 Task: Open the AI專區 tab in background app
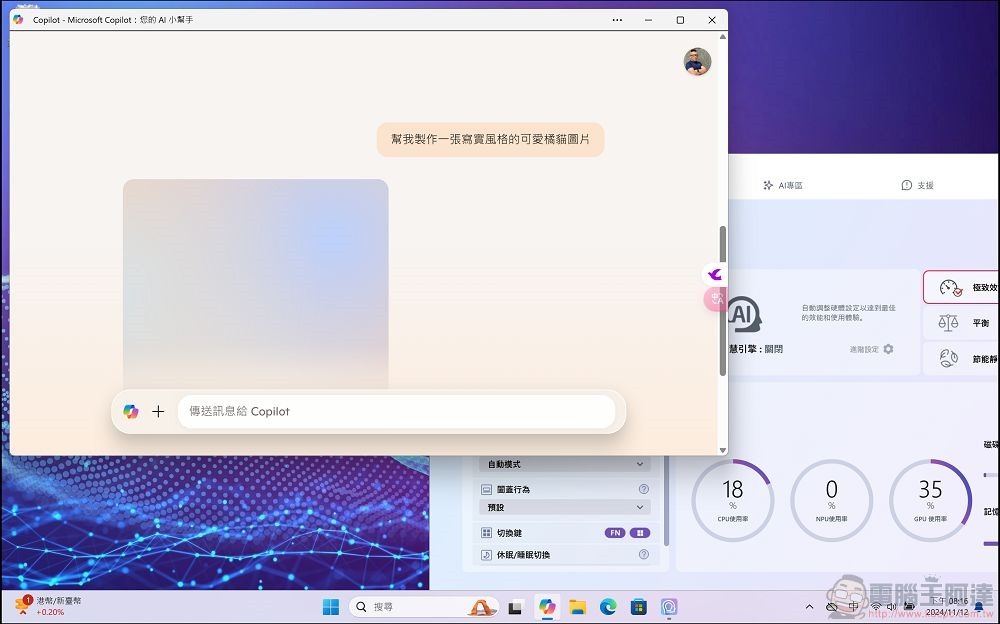783,185
